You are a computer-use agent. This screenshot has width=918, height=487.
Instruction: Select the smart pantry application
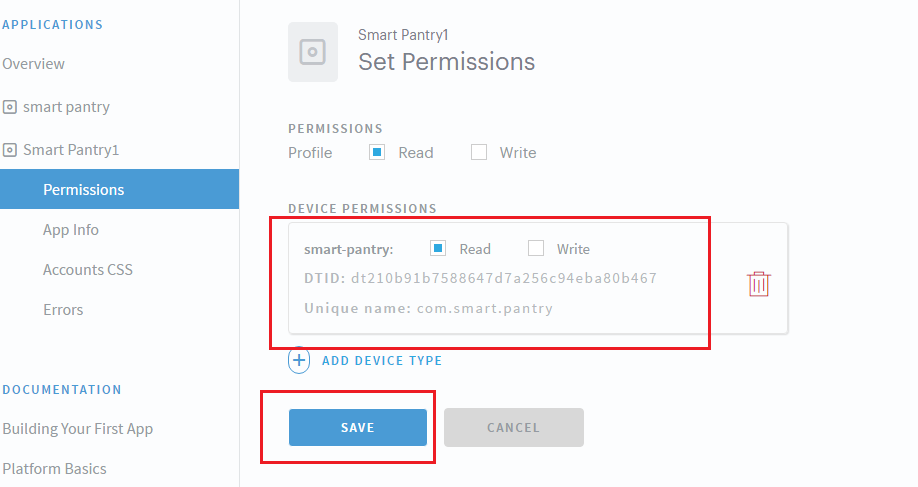point(66,107)
